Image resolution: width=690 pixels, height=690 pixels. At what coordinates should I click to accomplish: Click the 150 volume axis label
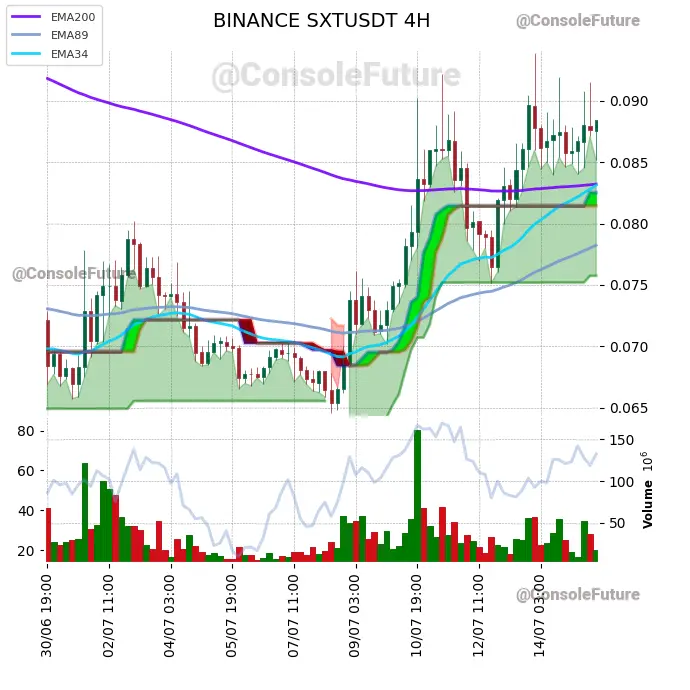[x=622, y=440]
